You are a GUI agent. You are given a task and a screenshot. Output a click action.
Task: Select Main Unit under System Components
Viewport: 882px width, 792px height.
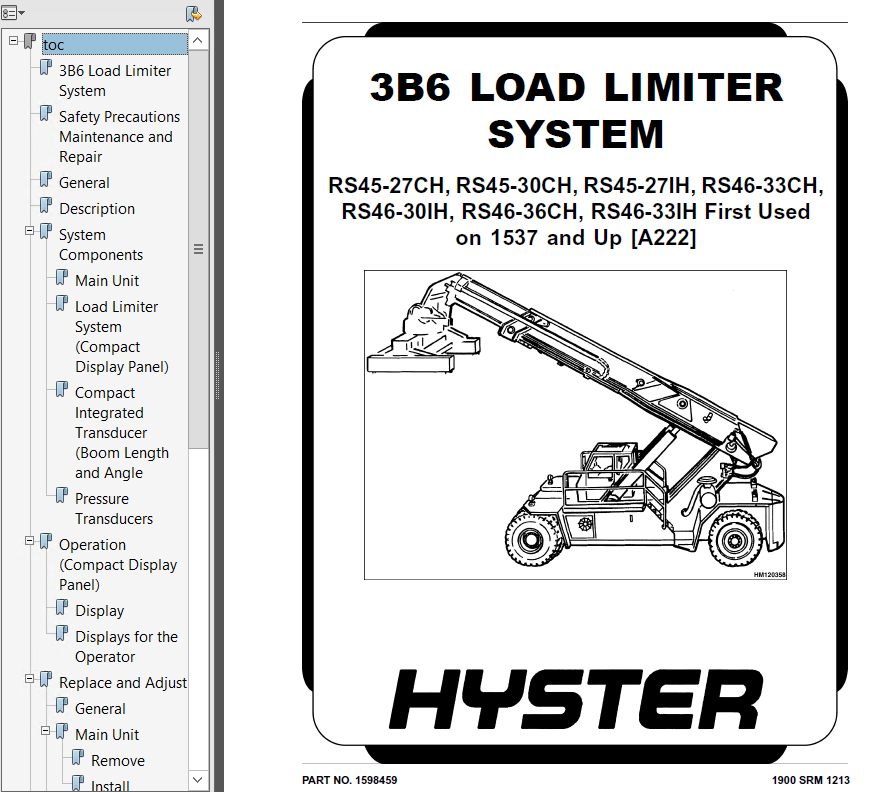tap(107, 281)
